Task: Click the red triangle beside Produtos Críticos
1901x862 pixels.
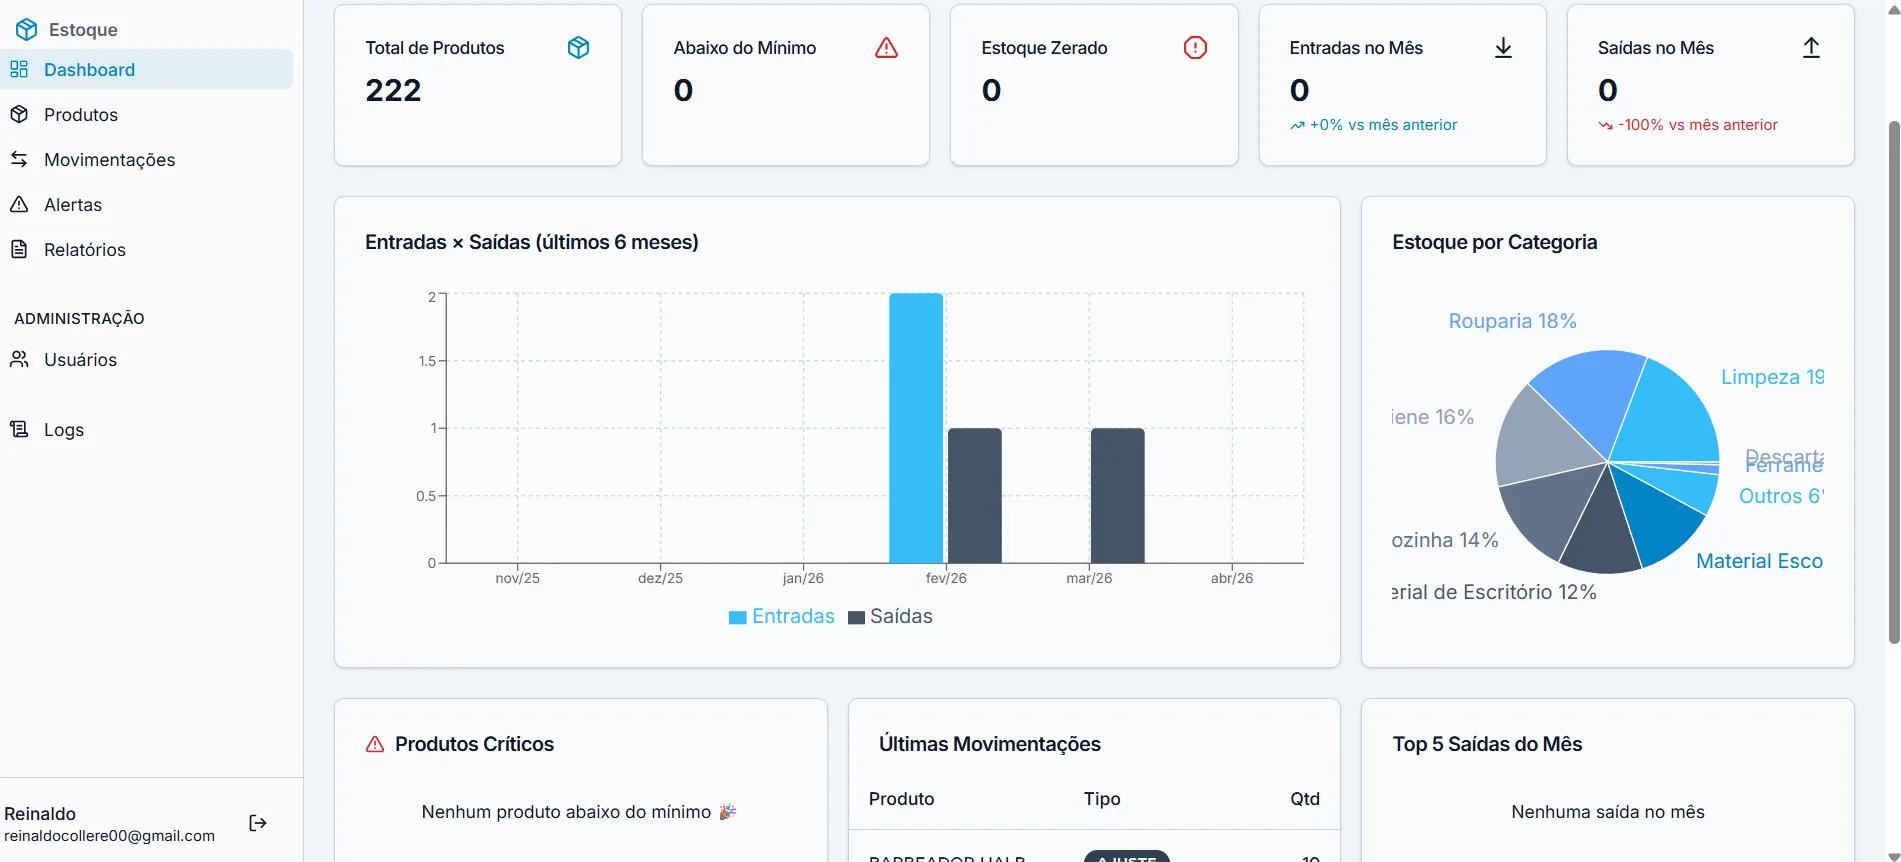Action: click(x=375, y=744)
